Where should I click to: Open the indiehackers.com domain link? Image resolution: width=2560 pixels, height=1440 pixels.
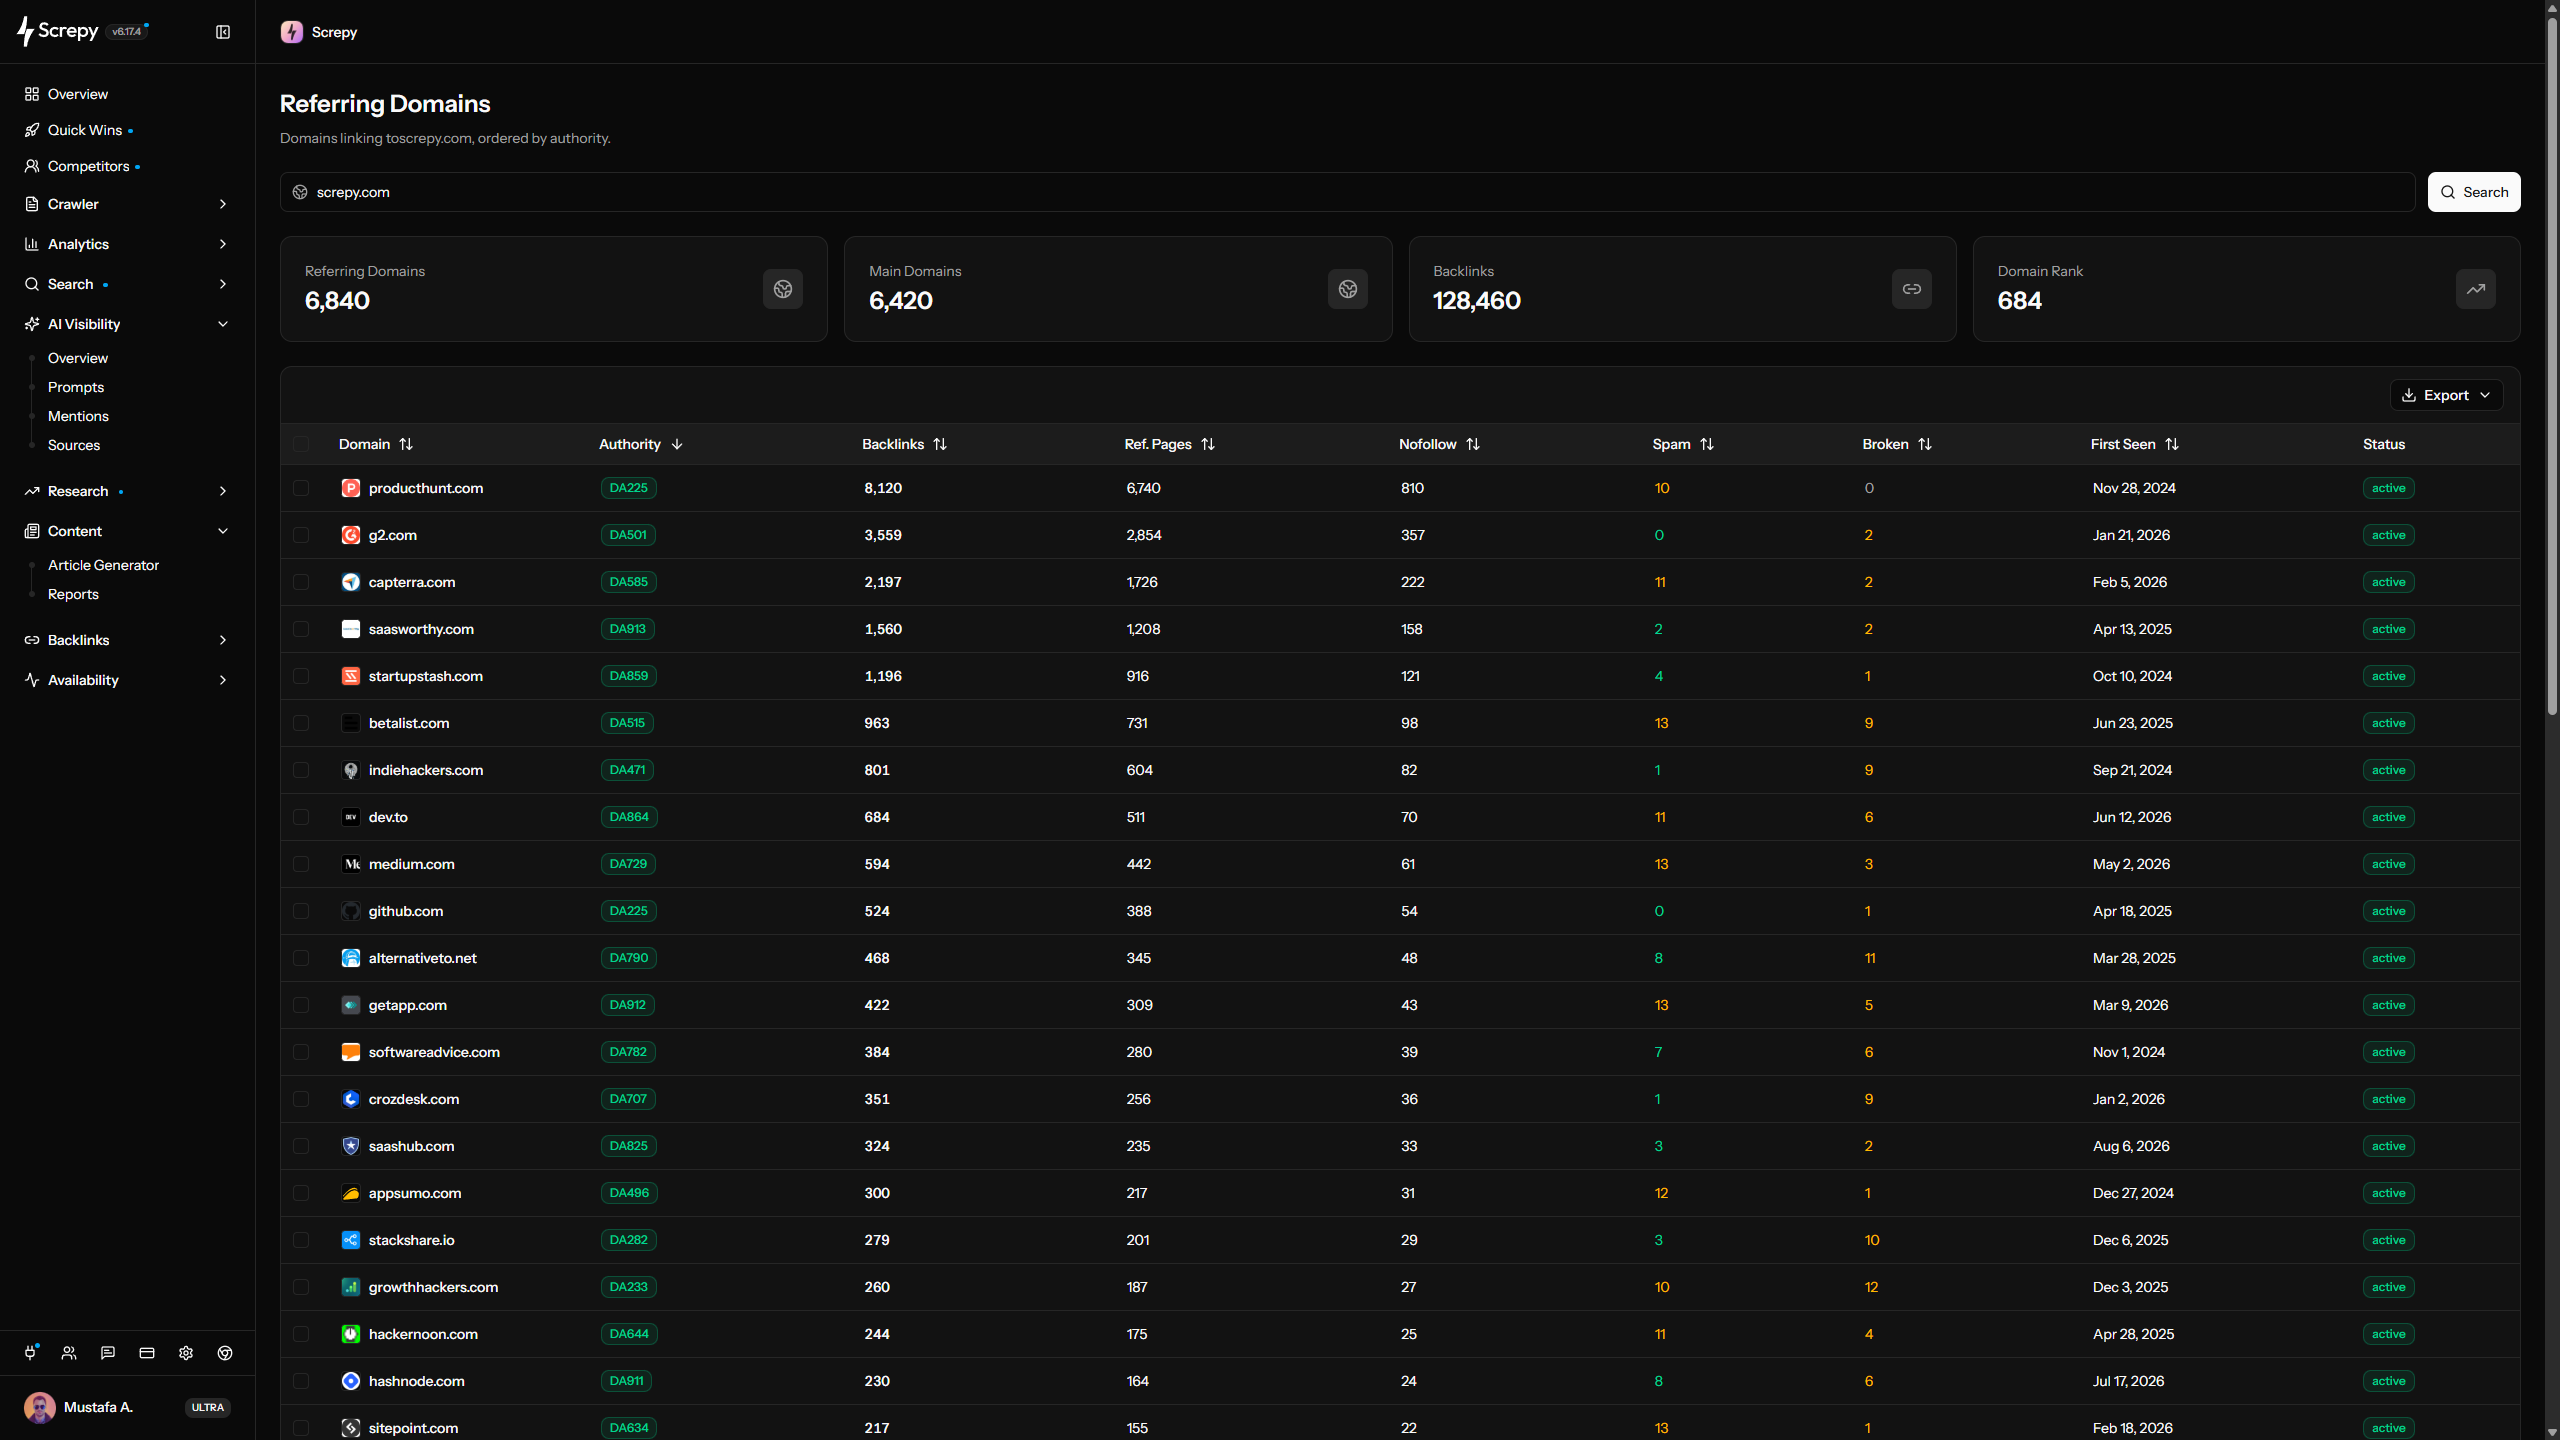click(426, 770)
